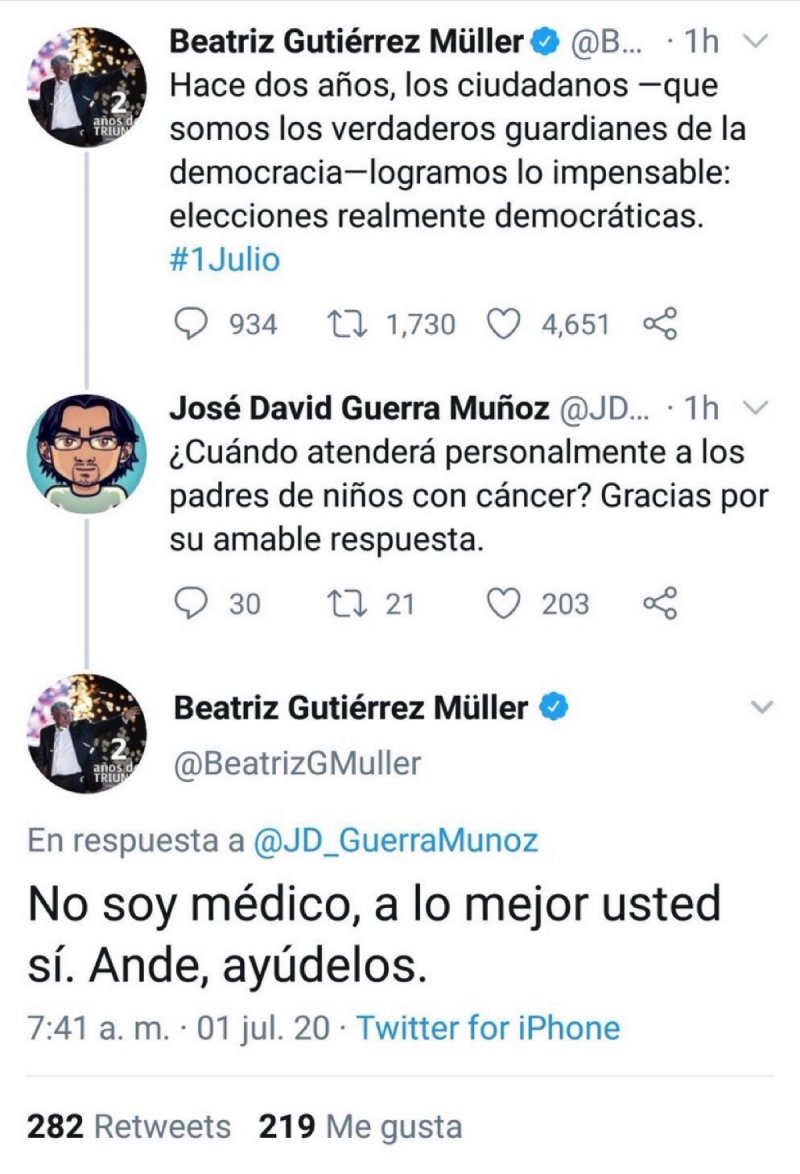Open Twitter for iPhone source link

488,1028
